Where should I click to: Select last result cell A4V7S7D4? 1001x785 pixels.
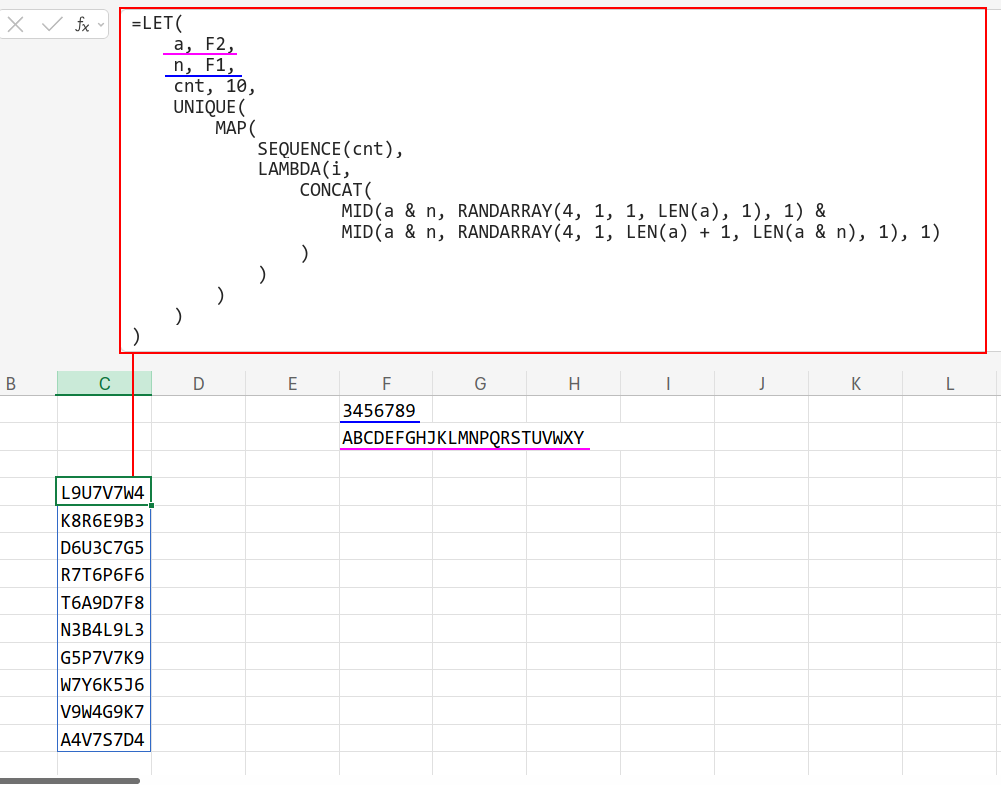103,740
